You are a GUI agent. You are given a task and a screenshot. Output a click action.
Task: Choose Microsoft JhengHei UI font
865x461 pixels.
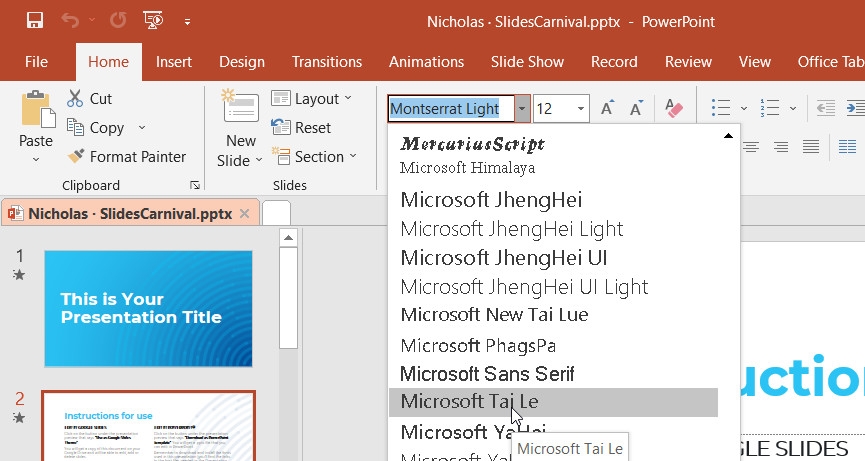(553, 258)
